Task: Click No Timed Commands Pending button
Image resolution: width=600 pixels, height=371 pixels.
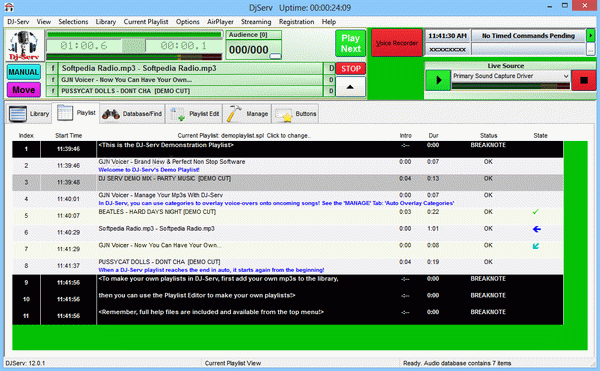Action: point(528,36)
